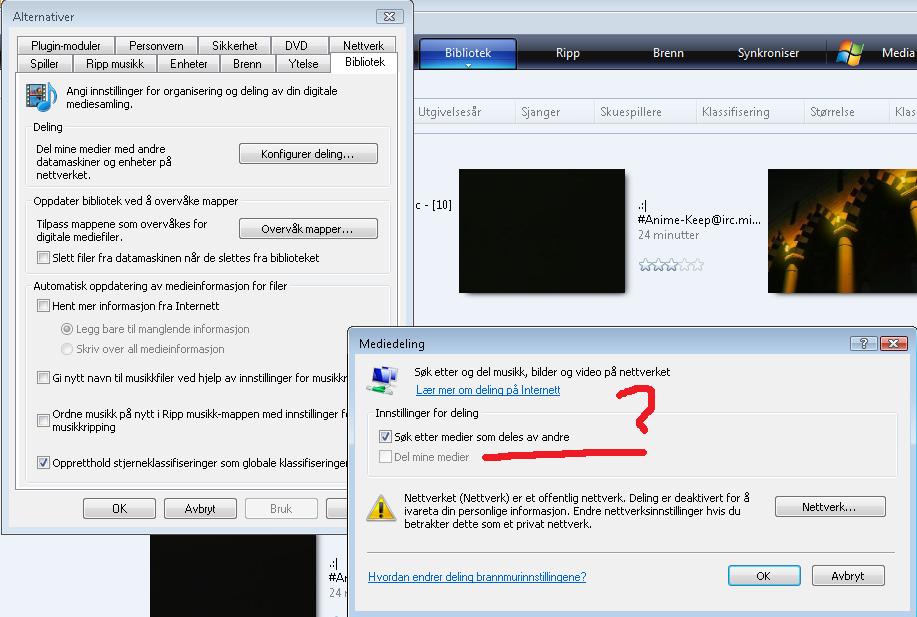Image resolution: width=917 pixels, height=617 pixels.
Task: Open the Plugin-moduler tab
Action: 66,46
